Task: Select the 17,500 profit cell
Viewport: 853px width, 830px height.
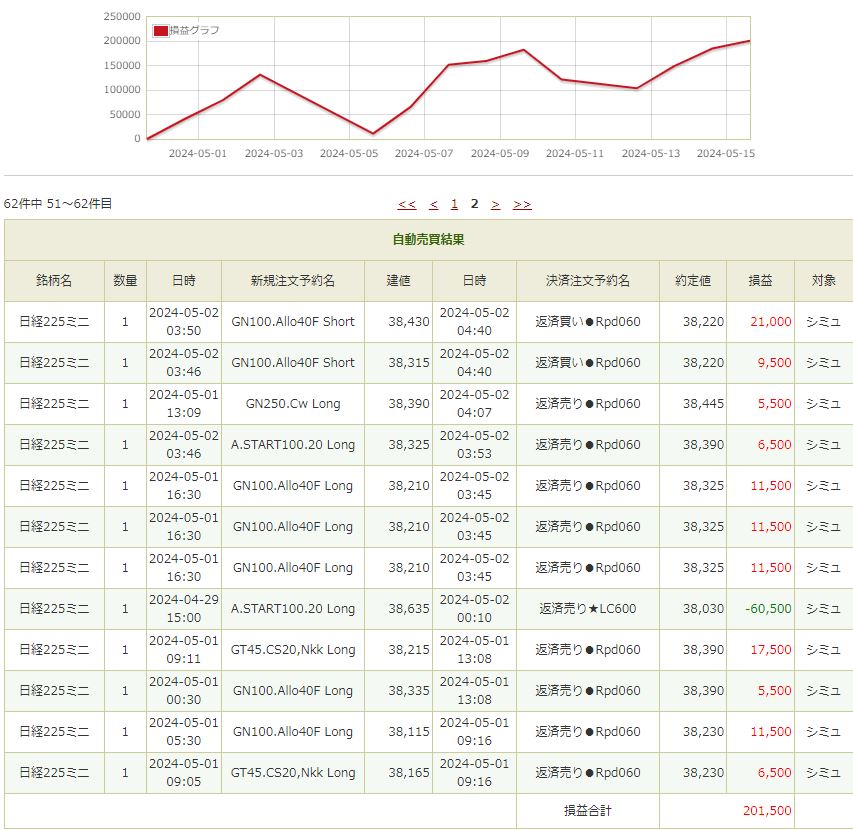Action: (x=760, y=649)
